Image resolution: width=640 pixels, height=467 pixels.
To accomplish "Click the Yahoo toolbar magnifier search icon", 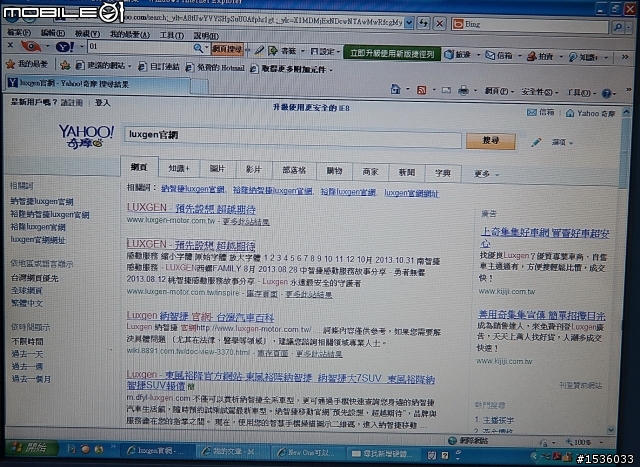I will tap(198, 48).
